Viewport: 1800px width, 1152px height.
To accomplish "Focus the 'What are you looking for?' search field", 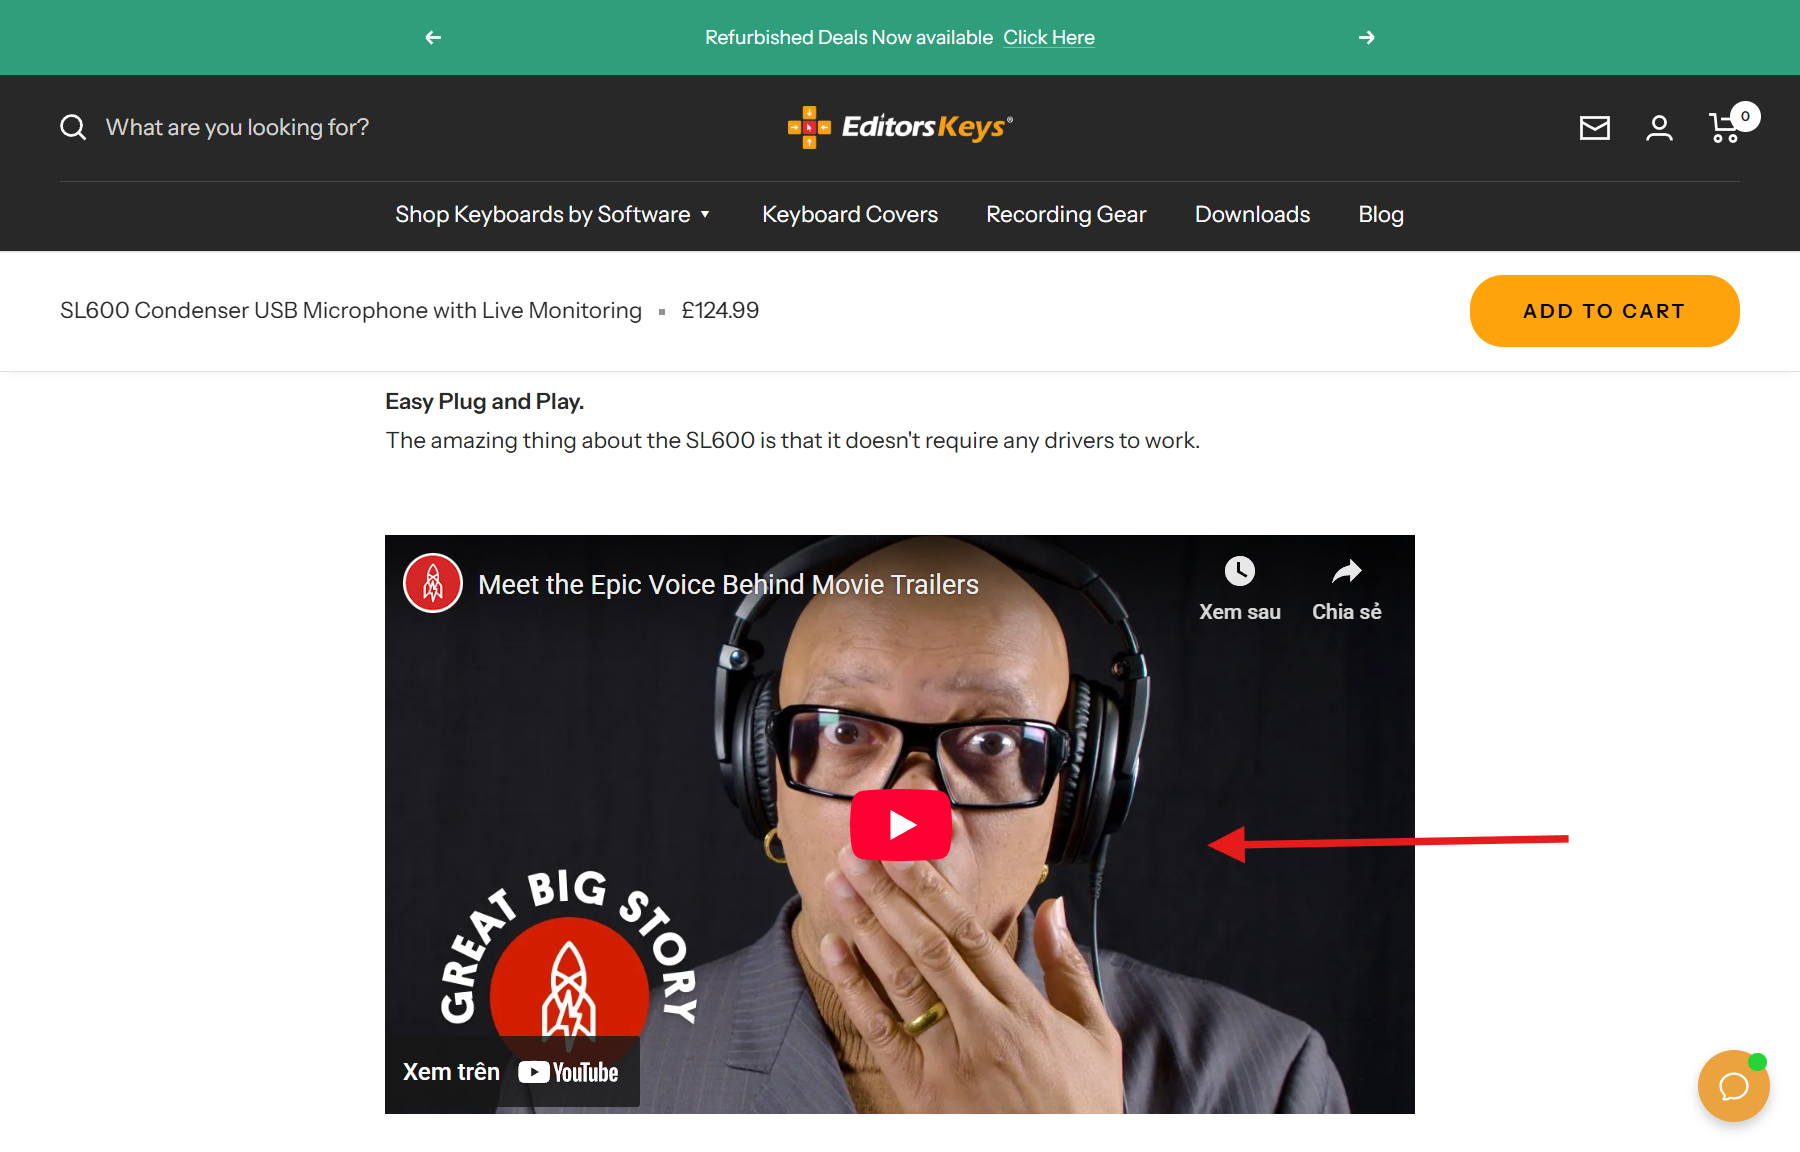I will [237, 127].
